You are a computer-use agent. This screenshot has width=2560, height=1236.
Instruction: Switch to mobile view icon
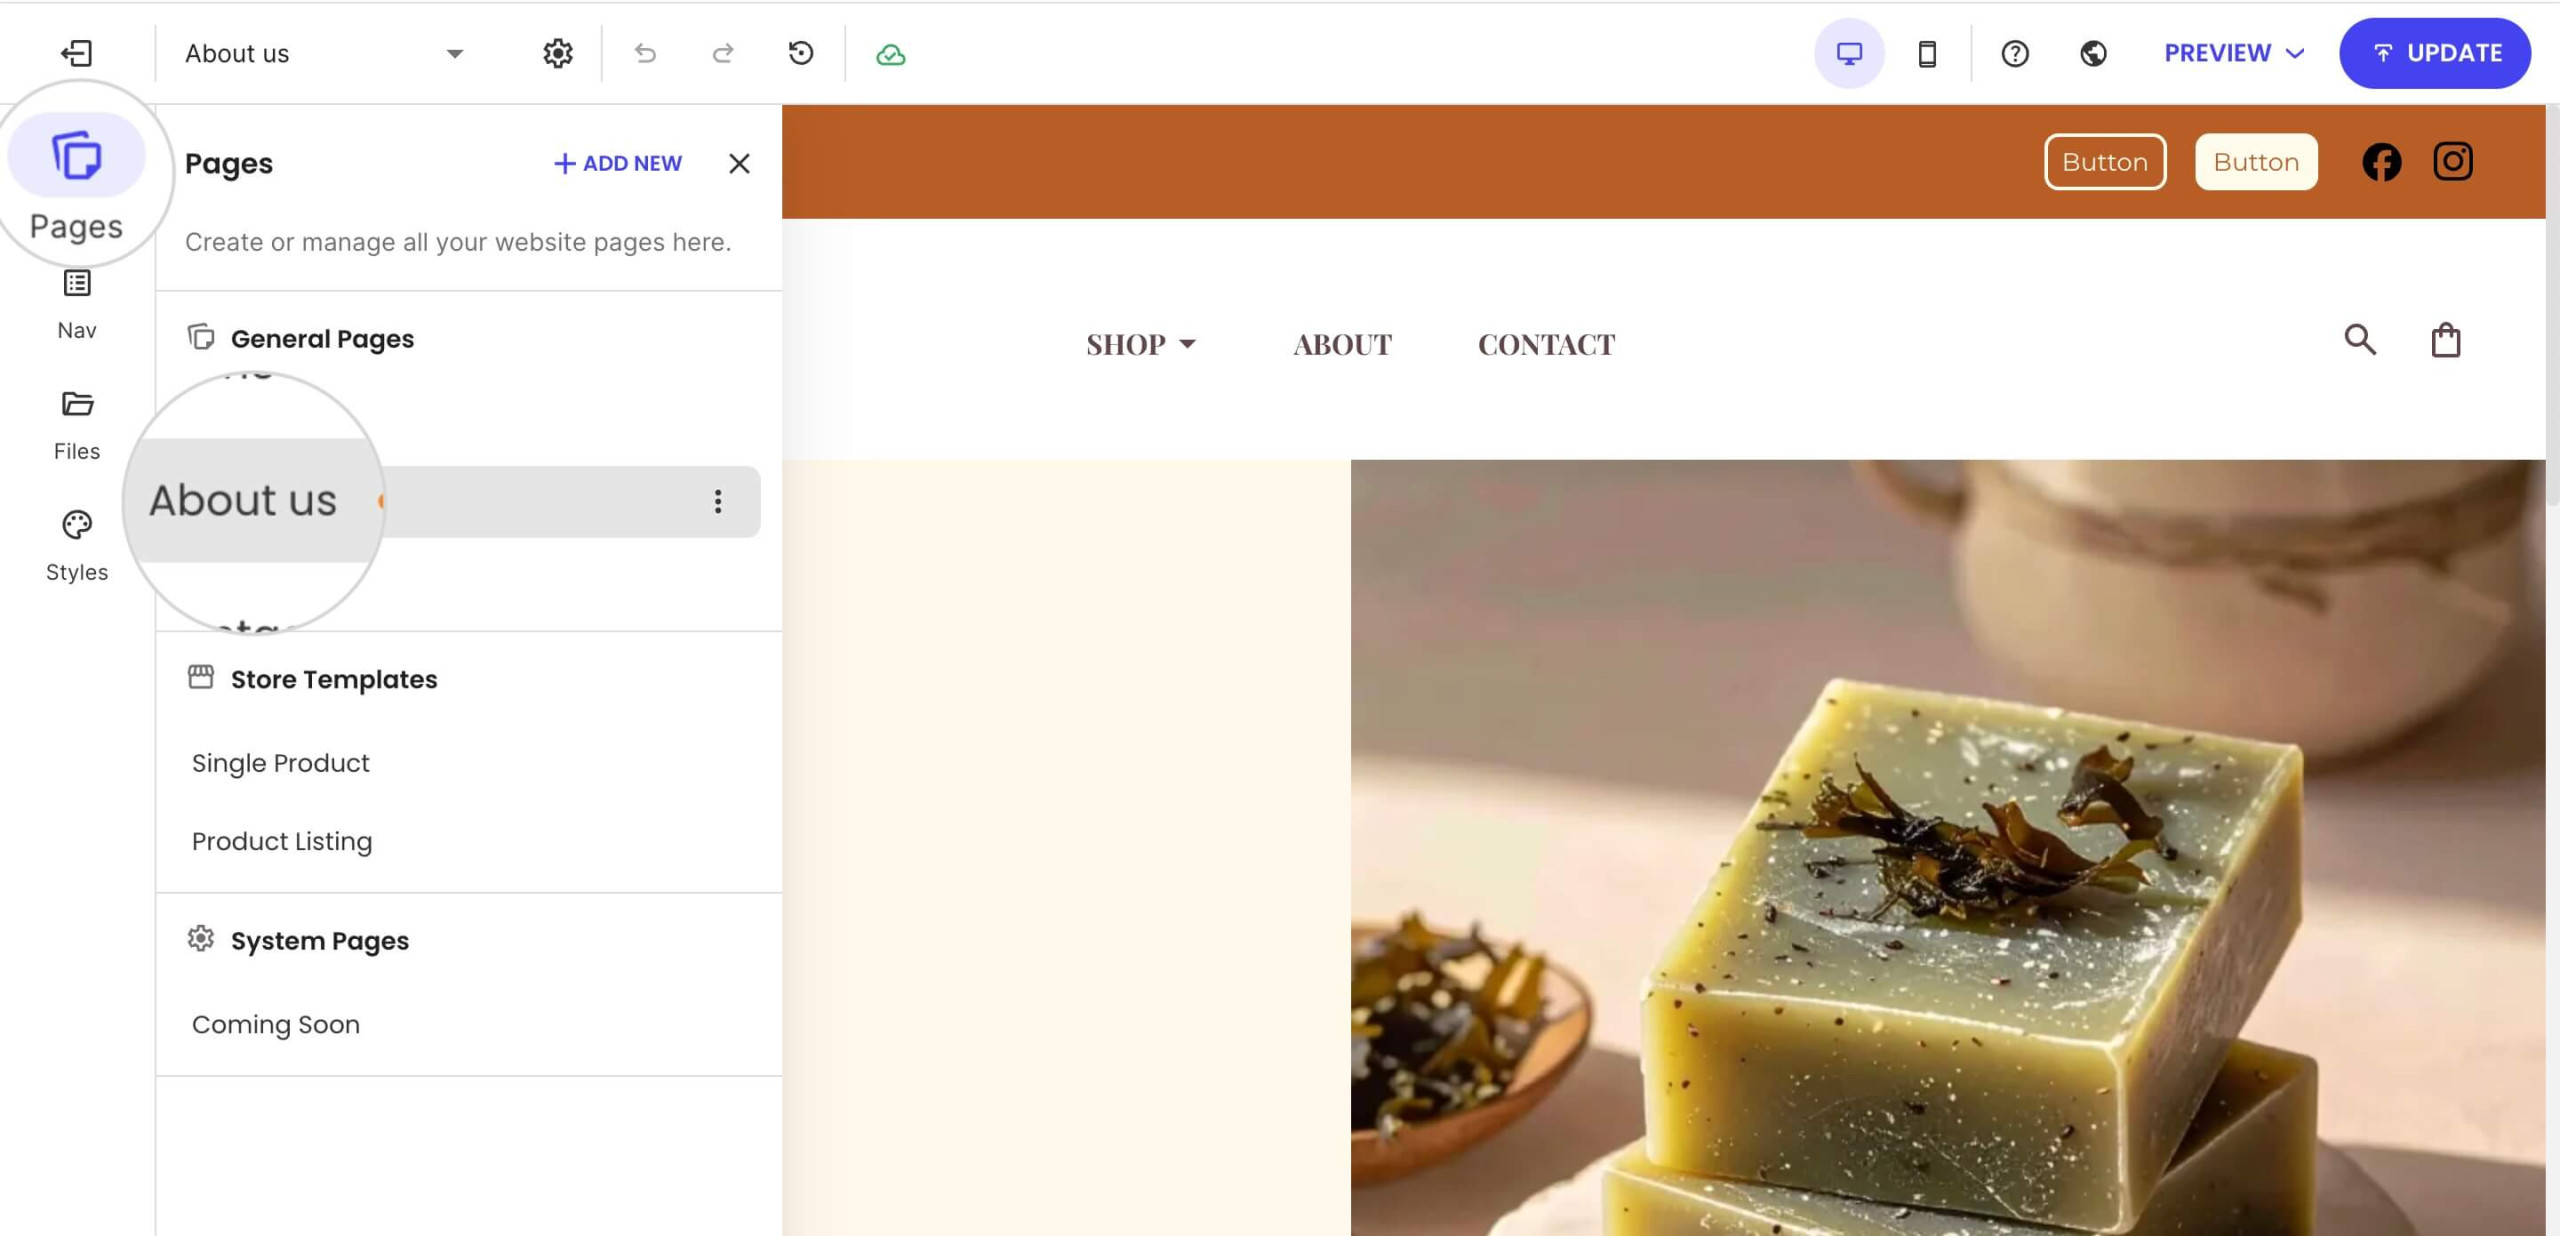[1927, 53]
